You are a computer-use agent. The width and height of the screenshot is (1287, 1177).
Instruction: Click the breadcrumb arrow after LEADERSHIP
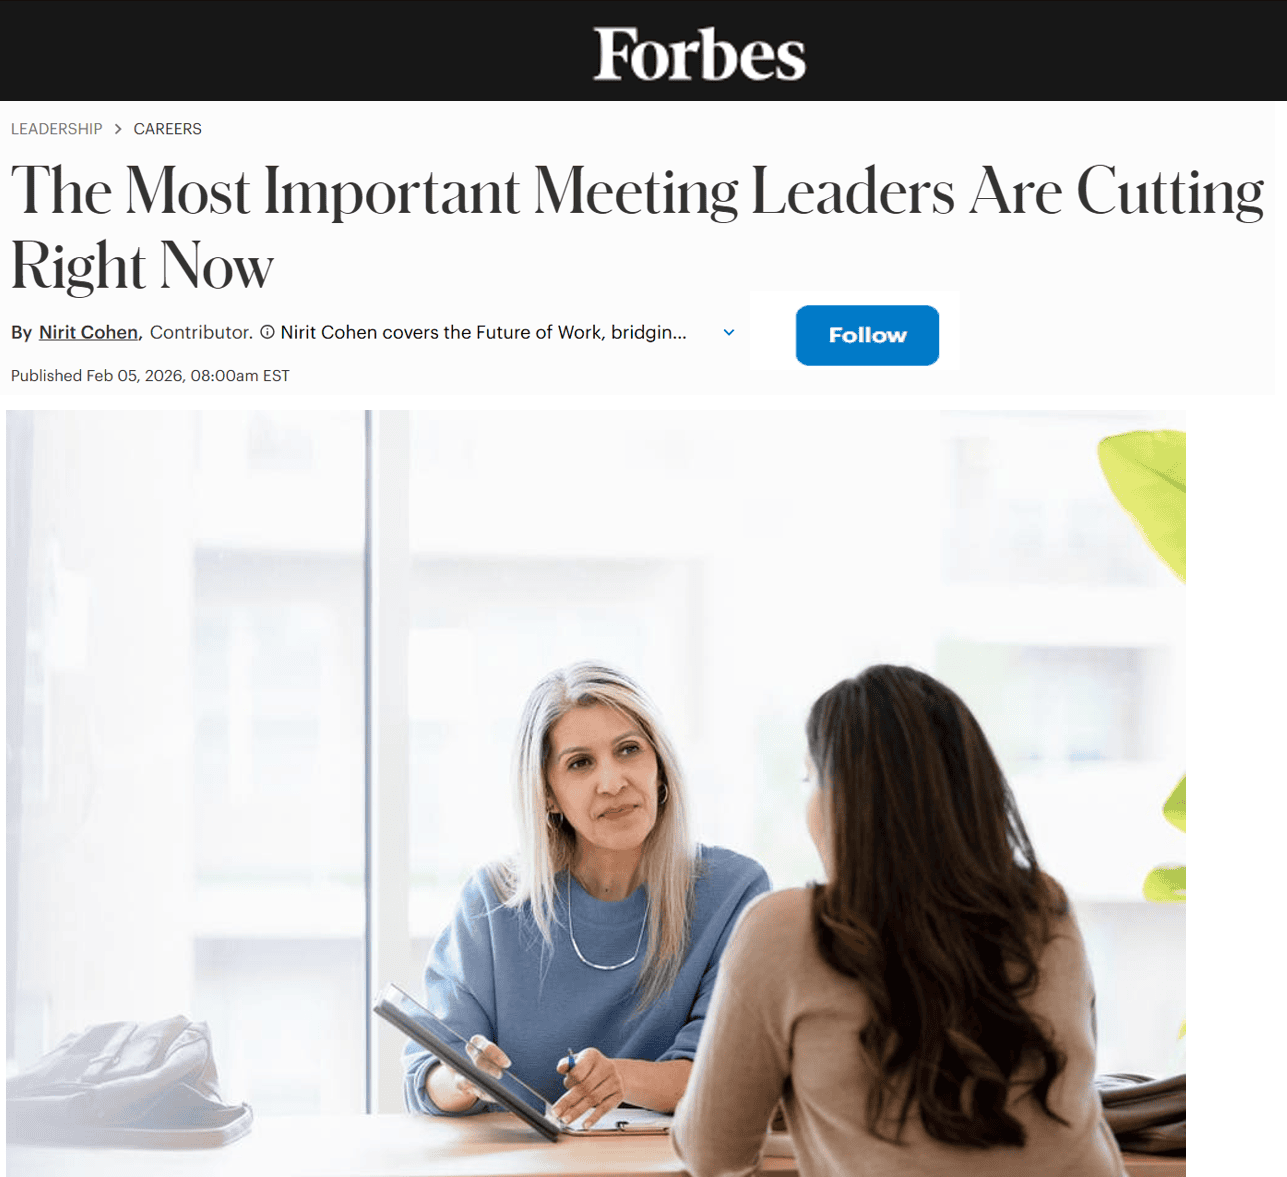click(118, 129)
